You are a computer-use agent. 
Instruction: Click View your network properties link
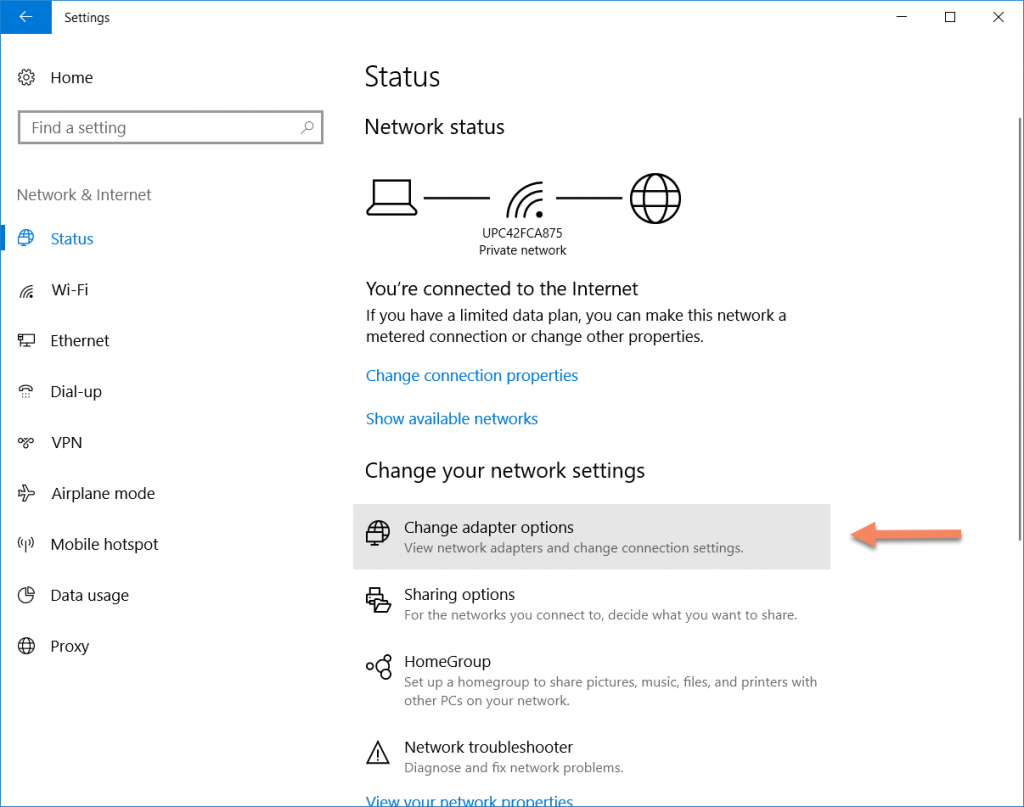(469, 800)
